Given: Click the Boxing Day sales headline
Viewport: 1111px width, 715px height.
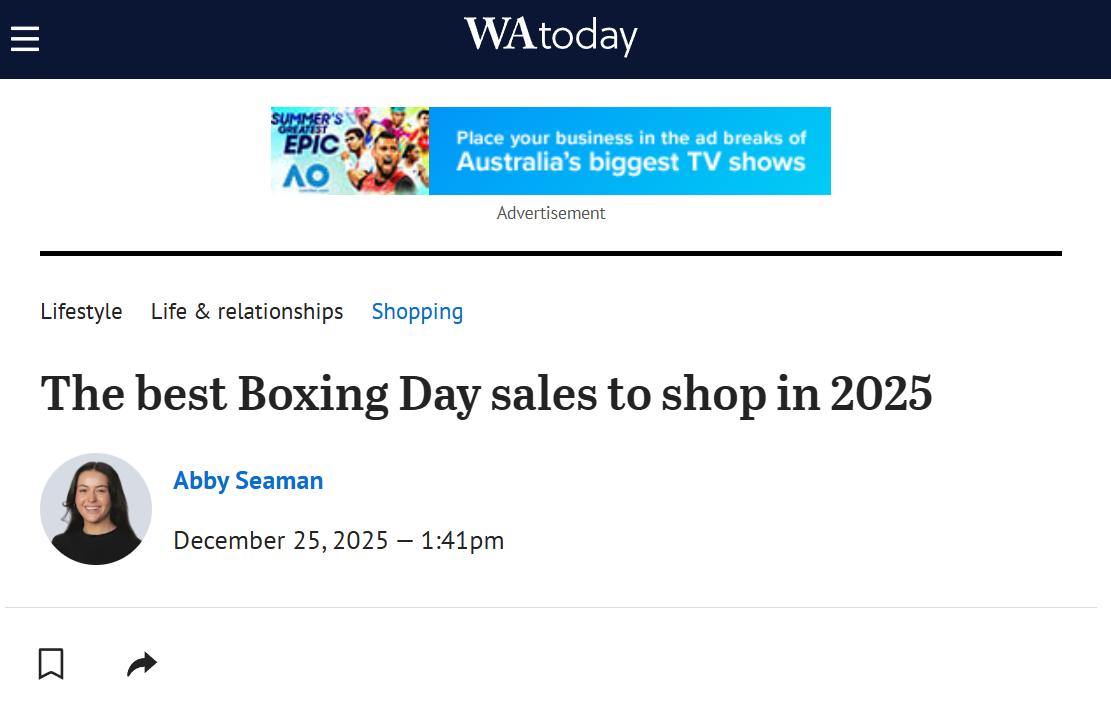Looking at the screenshot, I should [x=486, y=393].
